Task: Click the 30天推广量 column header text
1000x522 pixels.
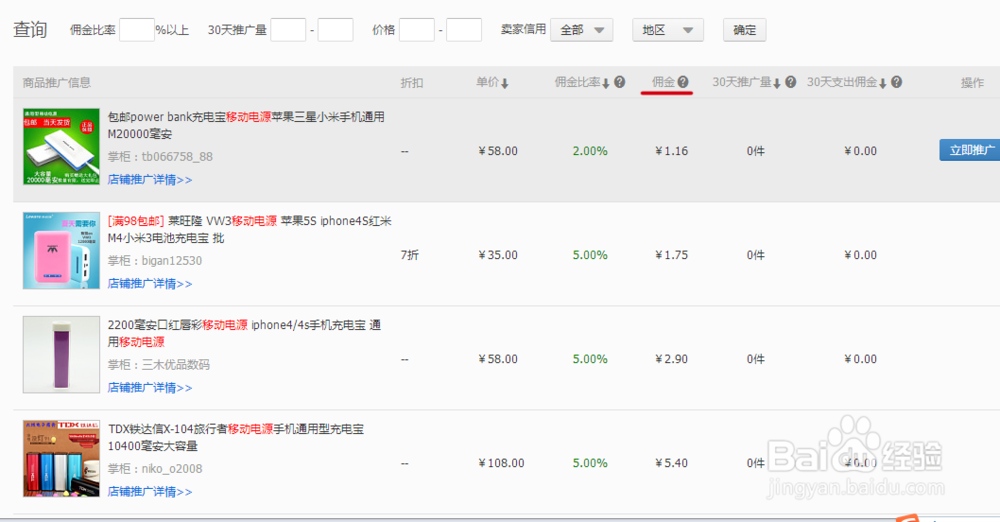Action: click(742, 82)
